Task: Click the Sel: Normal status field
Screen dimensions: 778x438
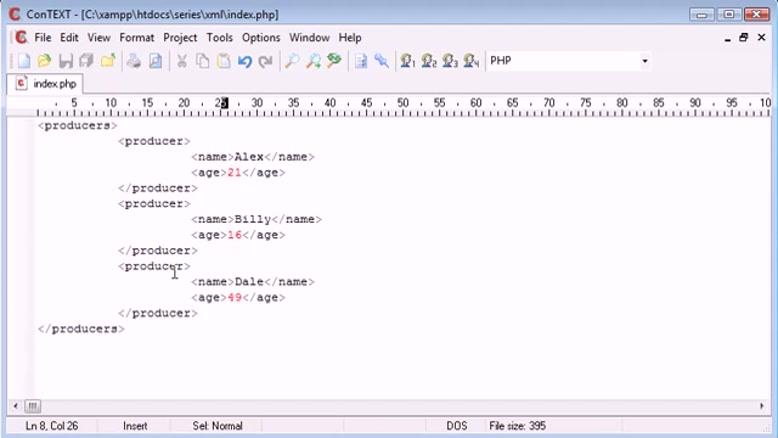Action: pyautogui.click(x=217, y=426)
